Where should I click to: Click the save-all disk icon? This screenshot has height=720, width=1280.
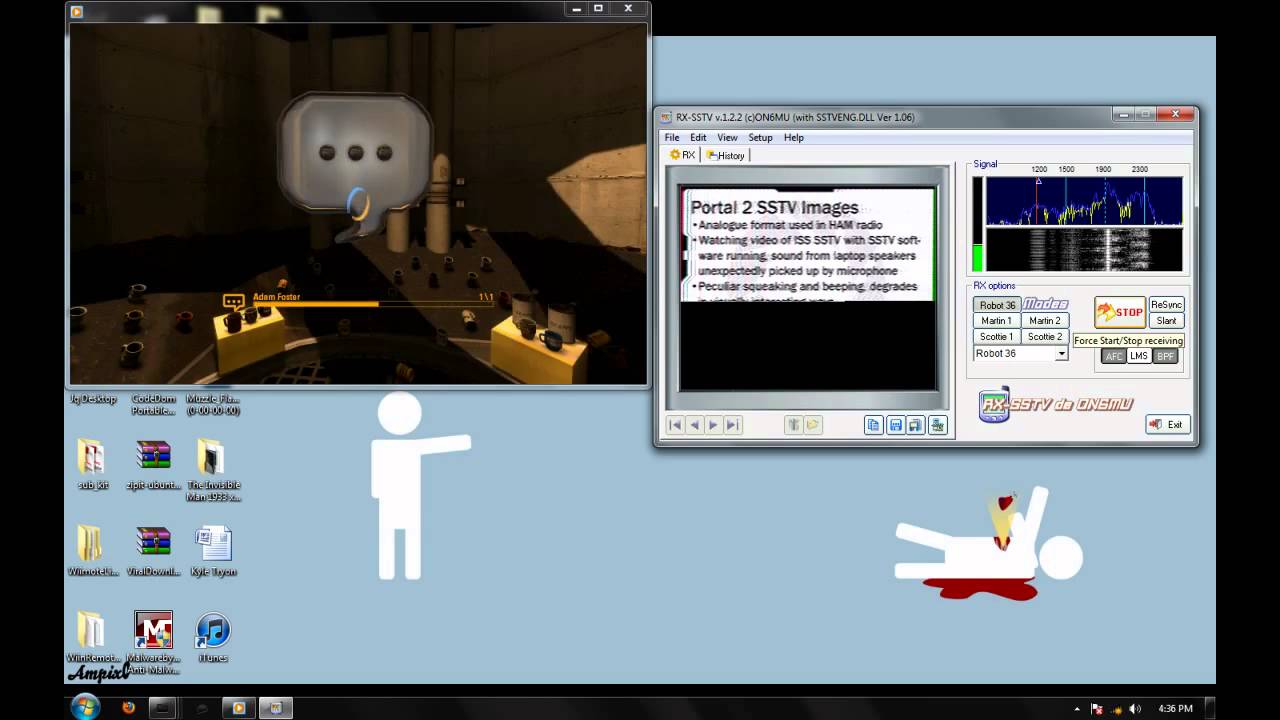coord(916,425)
